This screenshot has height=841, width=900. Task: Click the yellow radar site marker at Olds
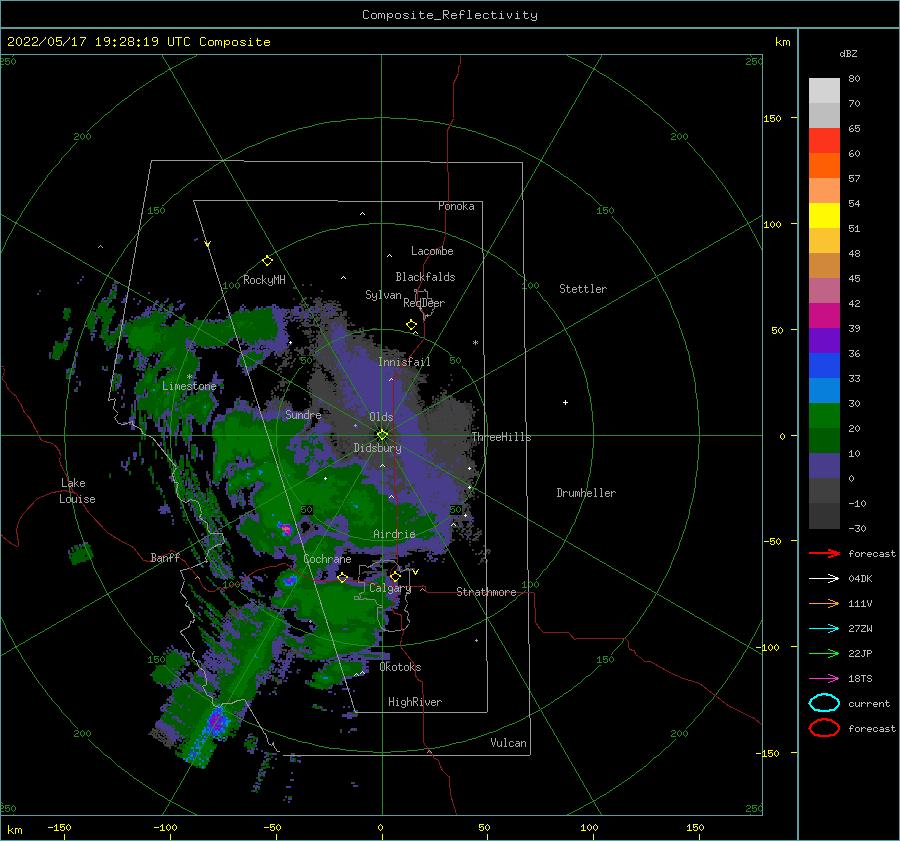pyautogui.click(x=382, y=435)
